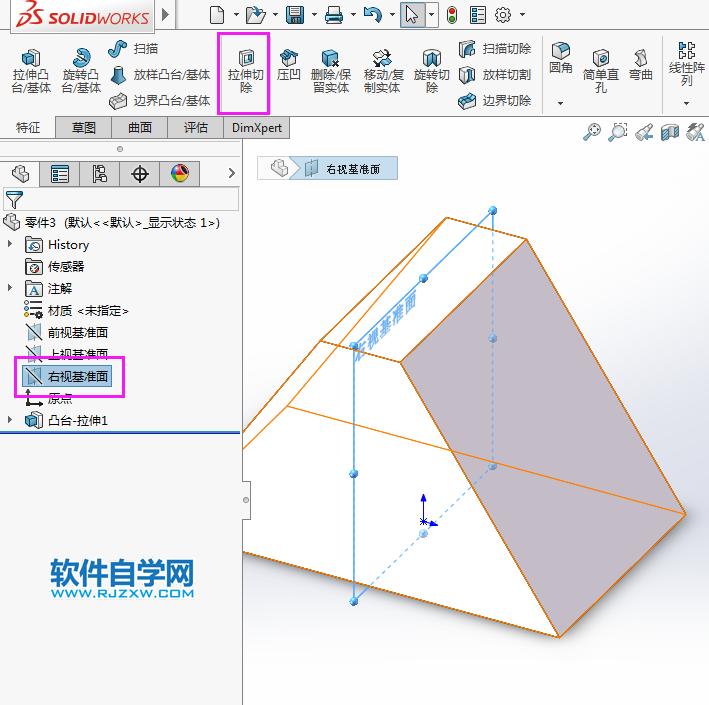Click Boundary Boss/Base (边界凸台/基体)

[x=160, y=100]
